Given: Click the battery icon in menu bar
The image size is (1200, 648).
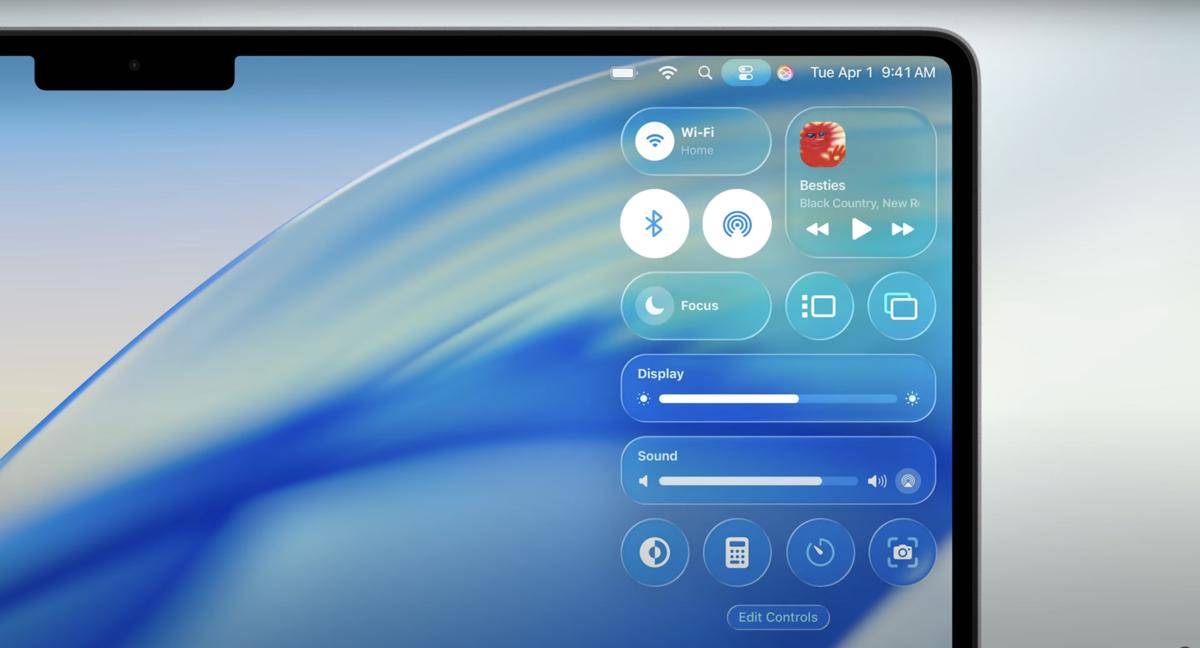Looking at the screenshot, I should pyautogui.click(x=623, y=73).
